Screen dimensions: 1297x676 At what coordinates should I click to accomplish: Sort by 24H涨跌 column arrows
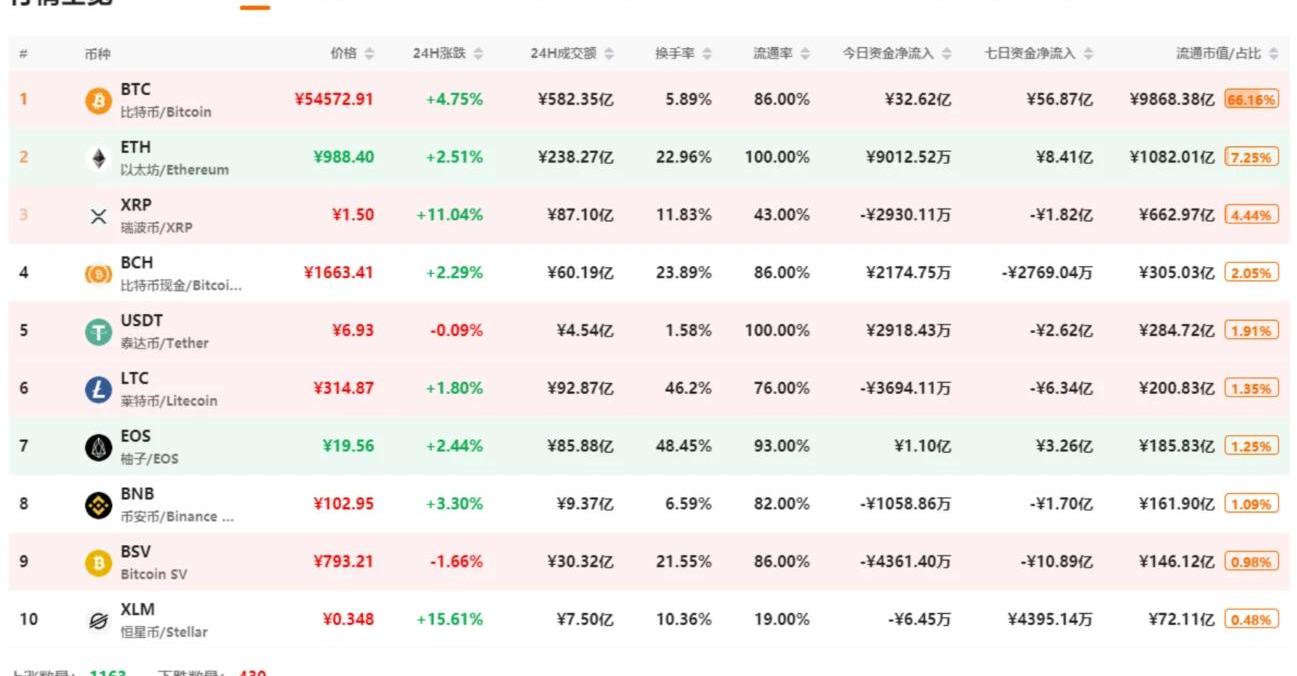(478, 54)
